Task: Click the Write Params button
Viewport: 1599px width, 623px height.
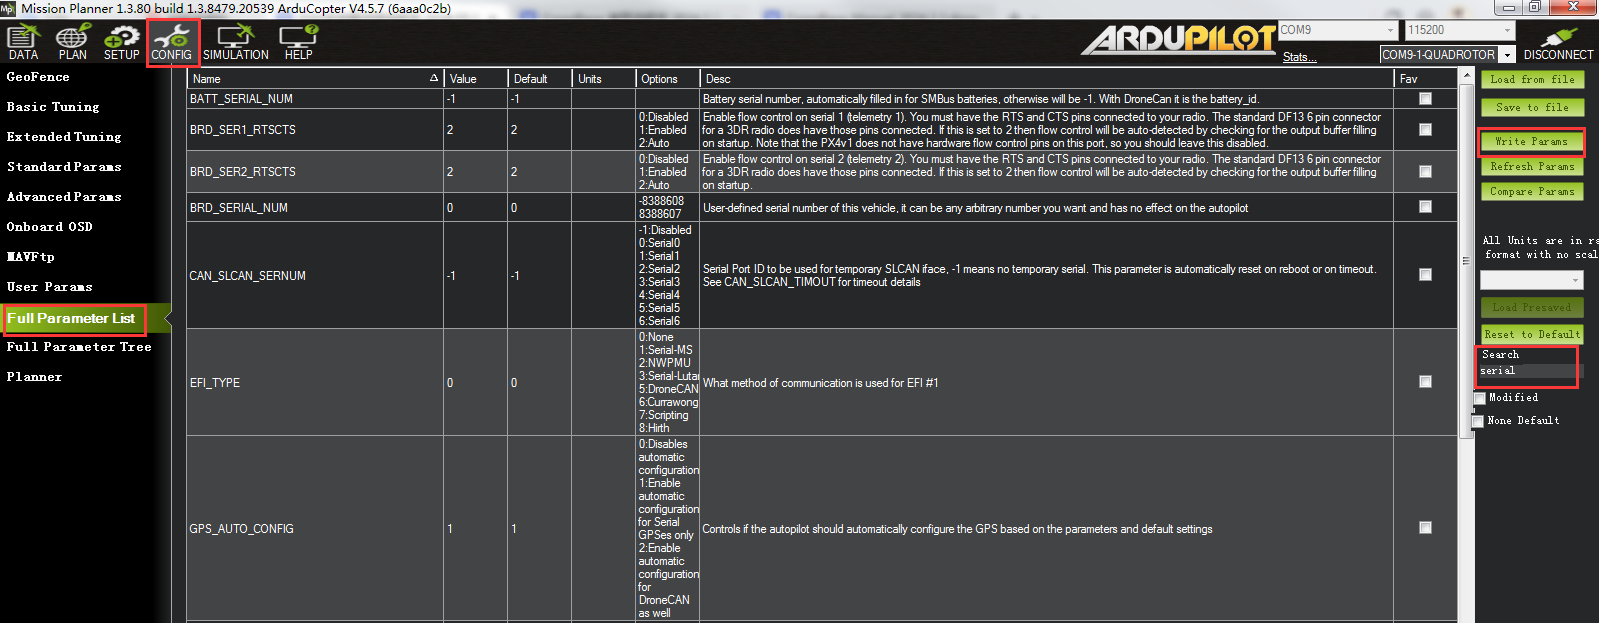Action: (1531, 142)
